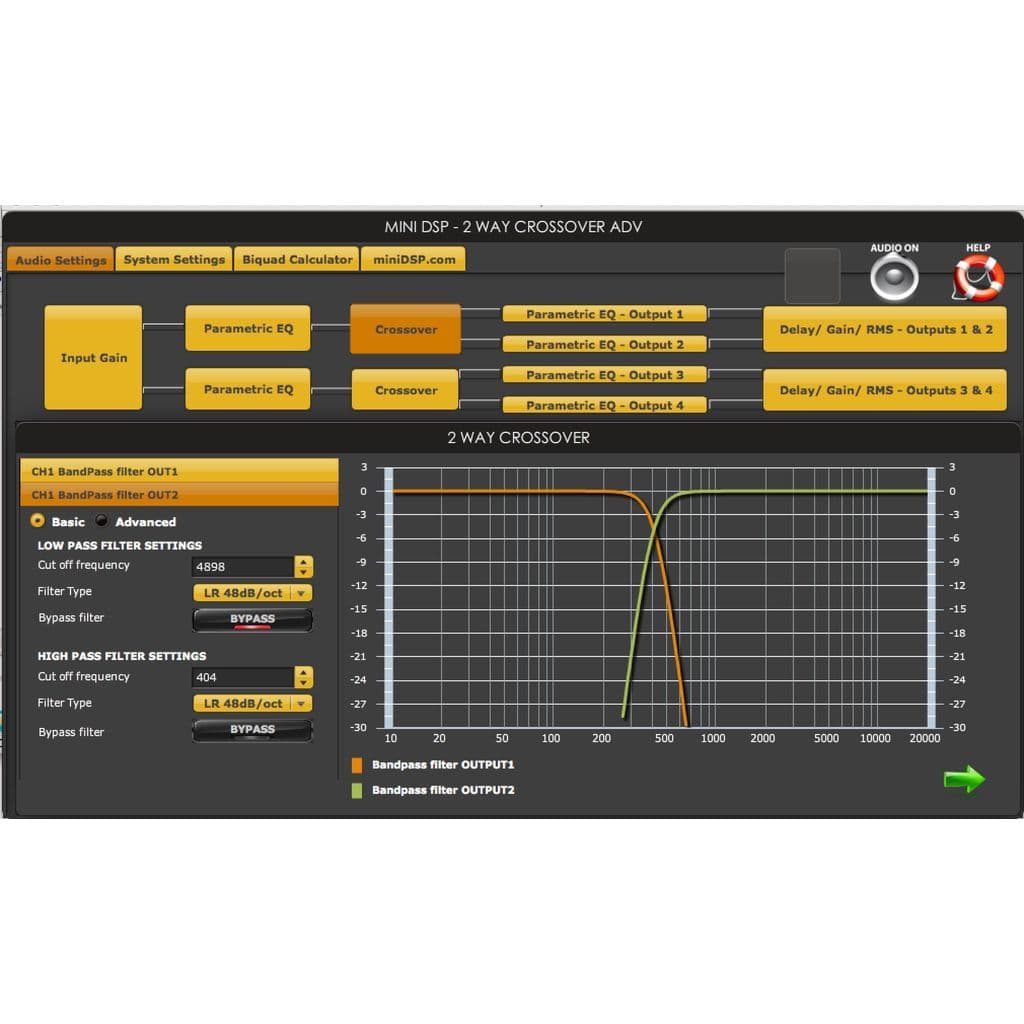Click the green next arrow icon

click(x=964, y=778)
